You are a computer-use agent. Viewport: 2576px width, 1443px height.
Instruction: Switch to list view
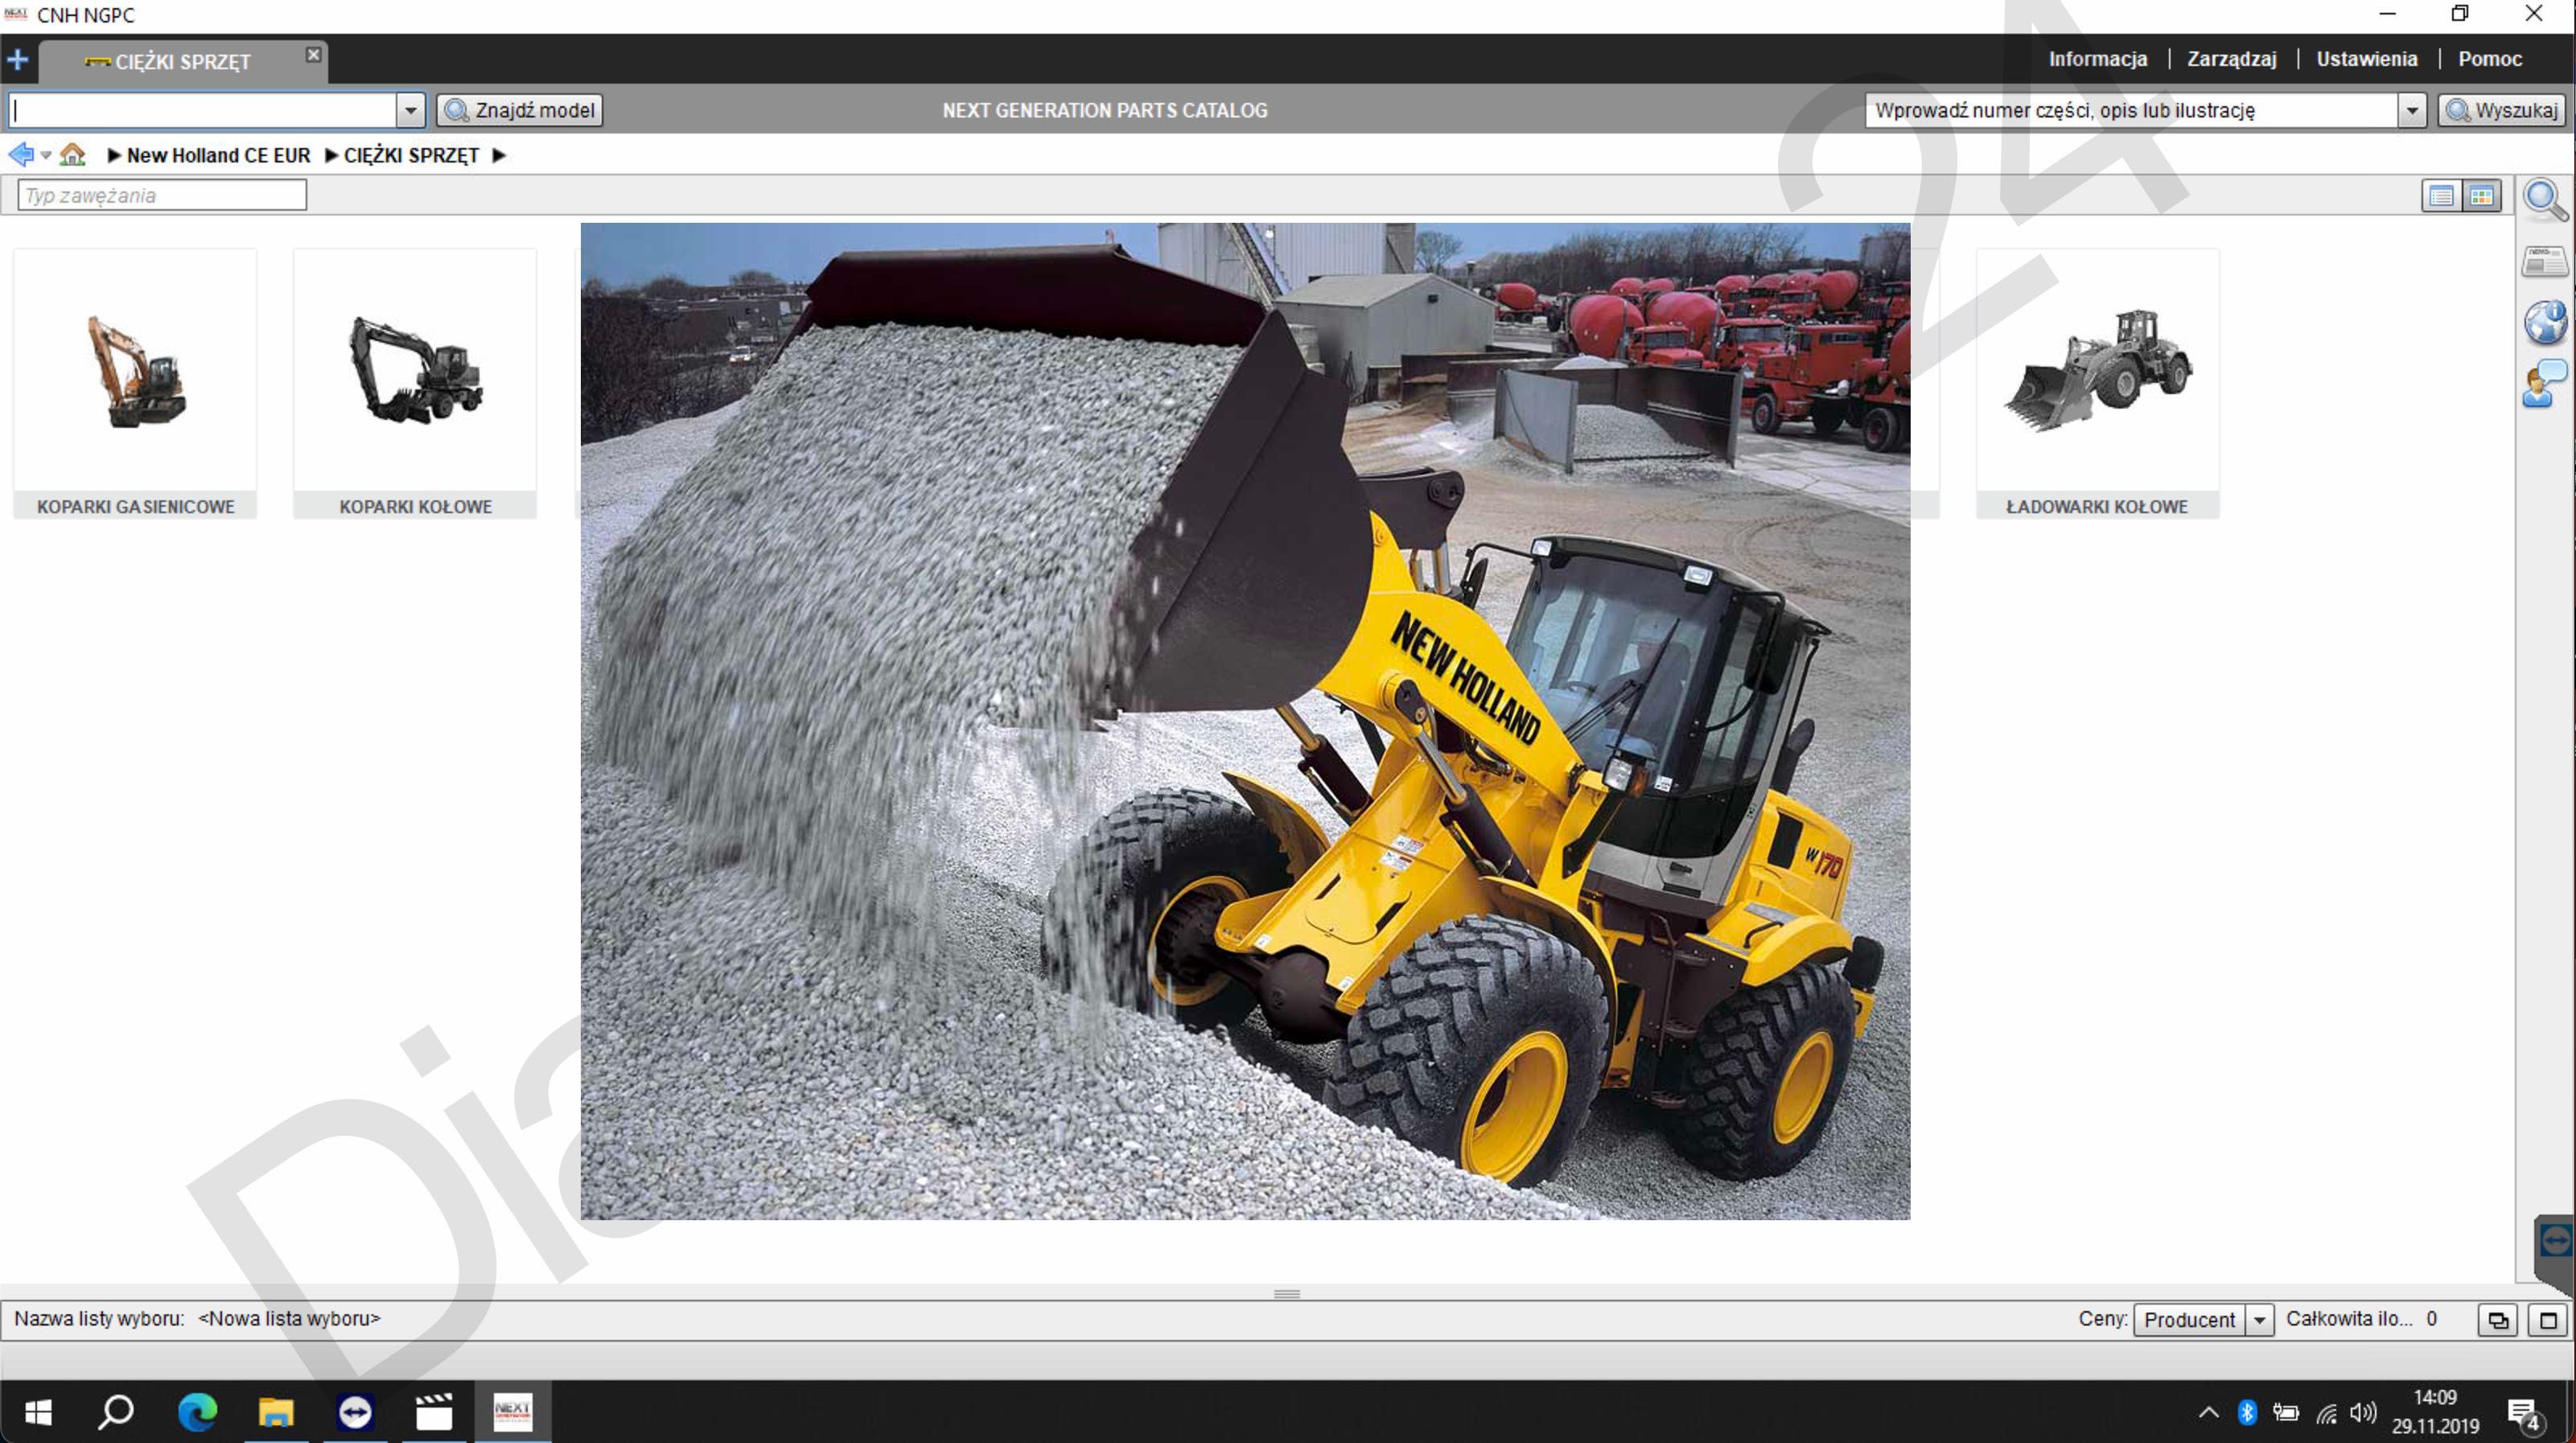2441,196
